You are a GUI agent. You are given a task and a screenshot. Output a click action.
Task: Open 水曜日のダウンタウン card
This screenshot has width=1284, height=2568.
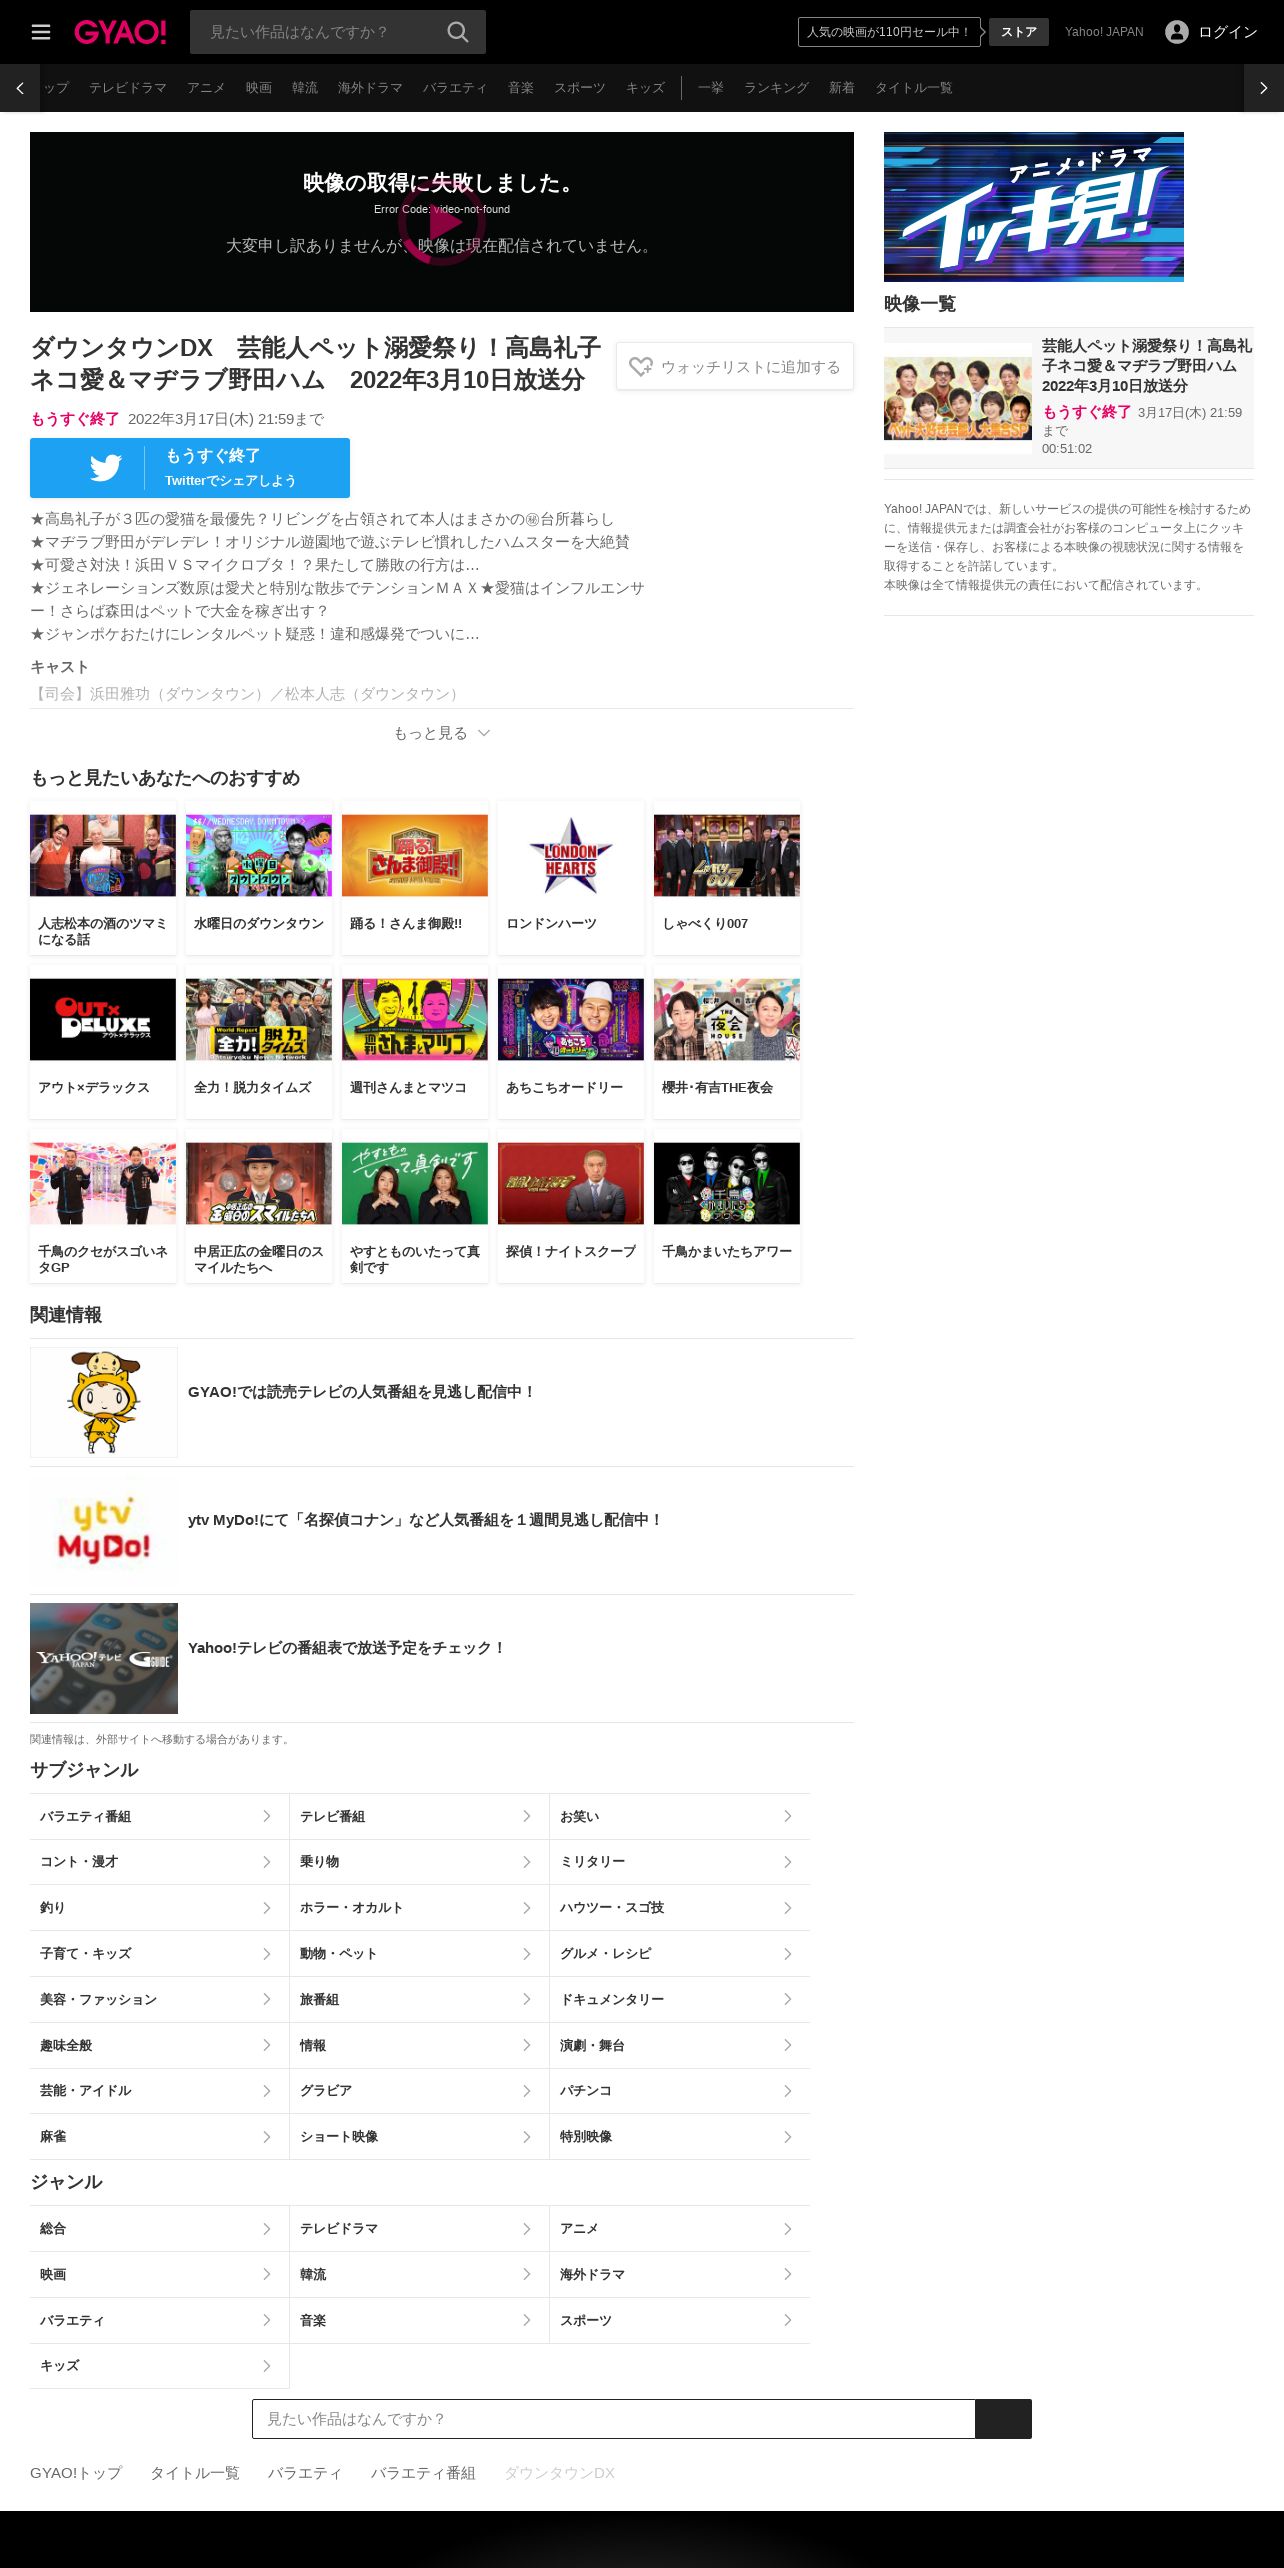[259, 878]
